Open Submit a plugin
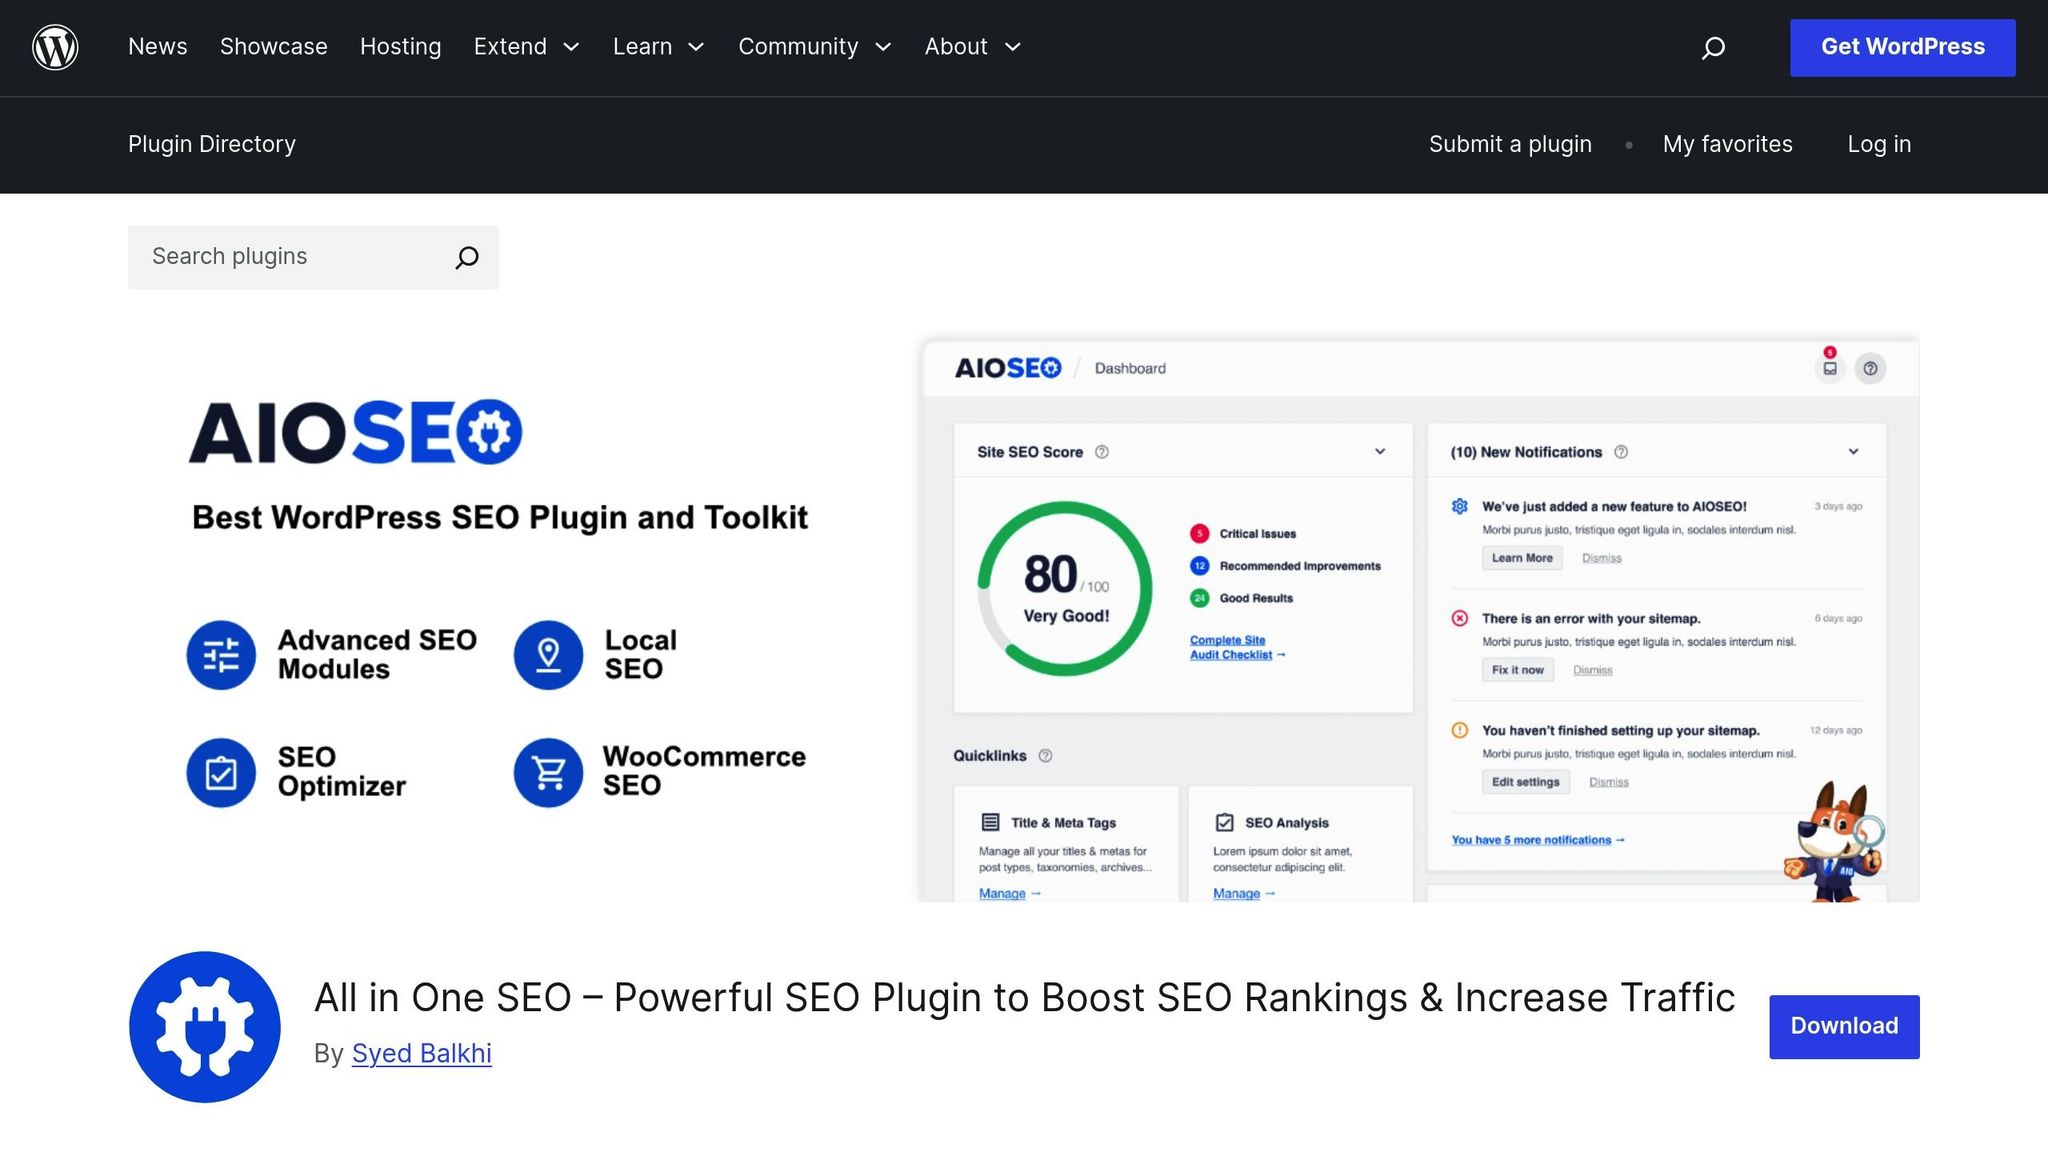This screenshot has width=2048, height=1152. tap(1510, 144)
